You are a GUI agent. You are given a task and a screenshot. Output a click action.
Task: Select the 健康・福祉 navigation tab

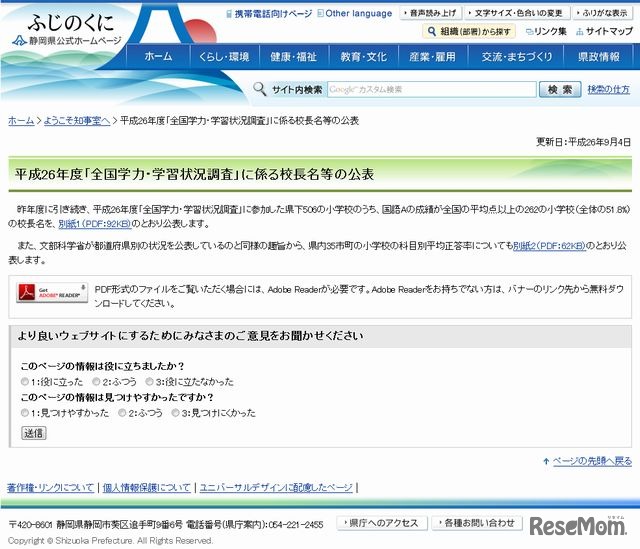coord(294,56)
